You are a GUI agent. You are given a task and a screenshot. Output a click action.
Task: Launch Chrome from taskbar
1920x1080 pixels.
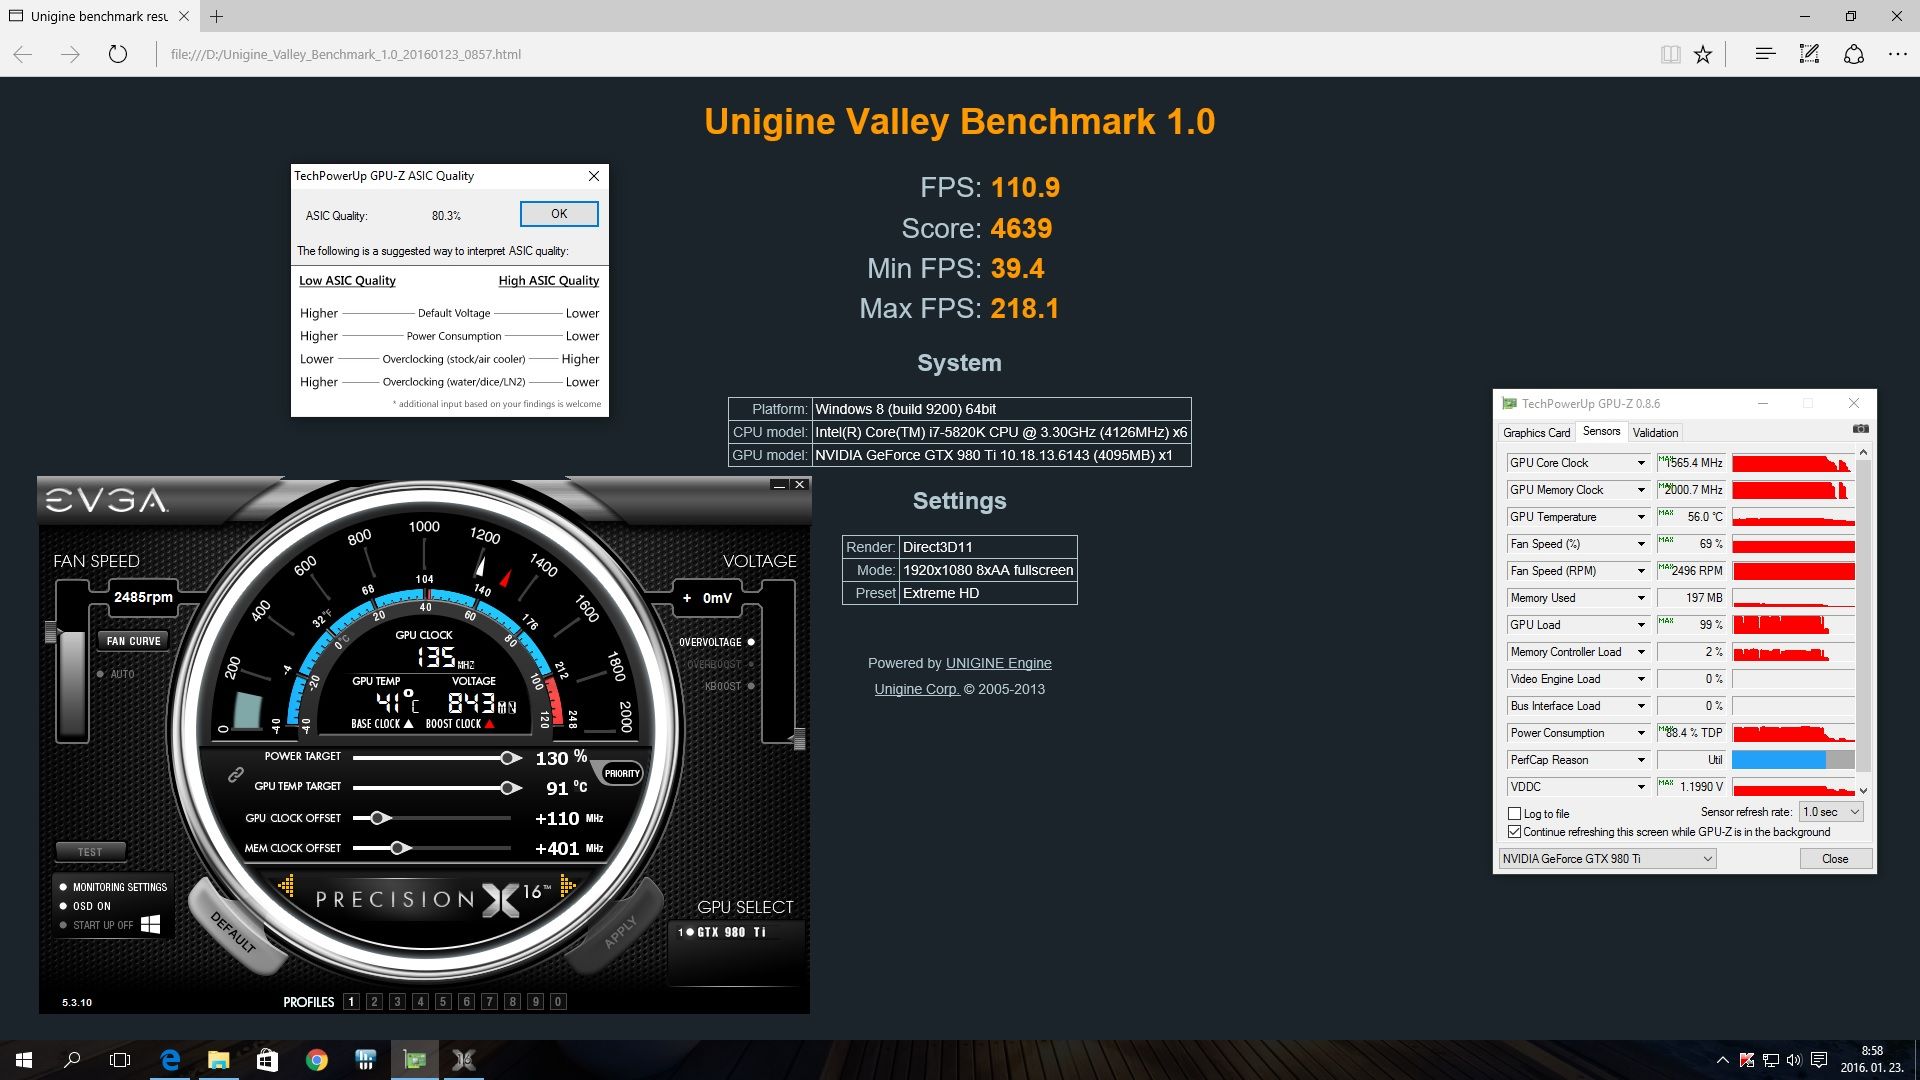(x=316, y=1060)
